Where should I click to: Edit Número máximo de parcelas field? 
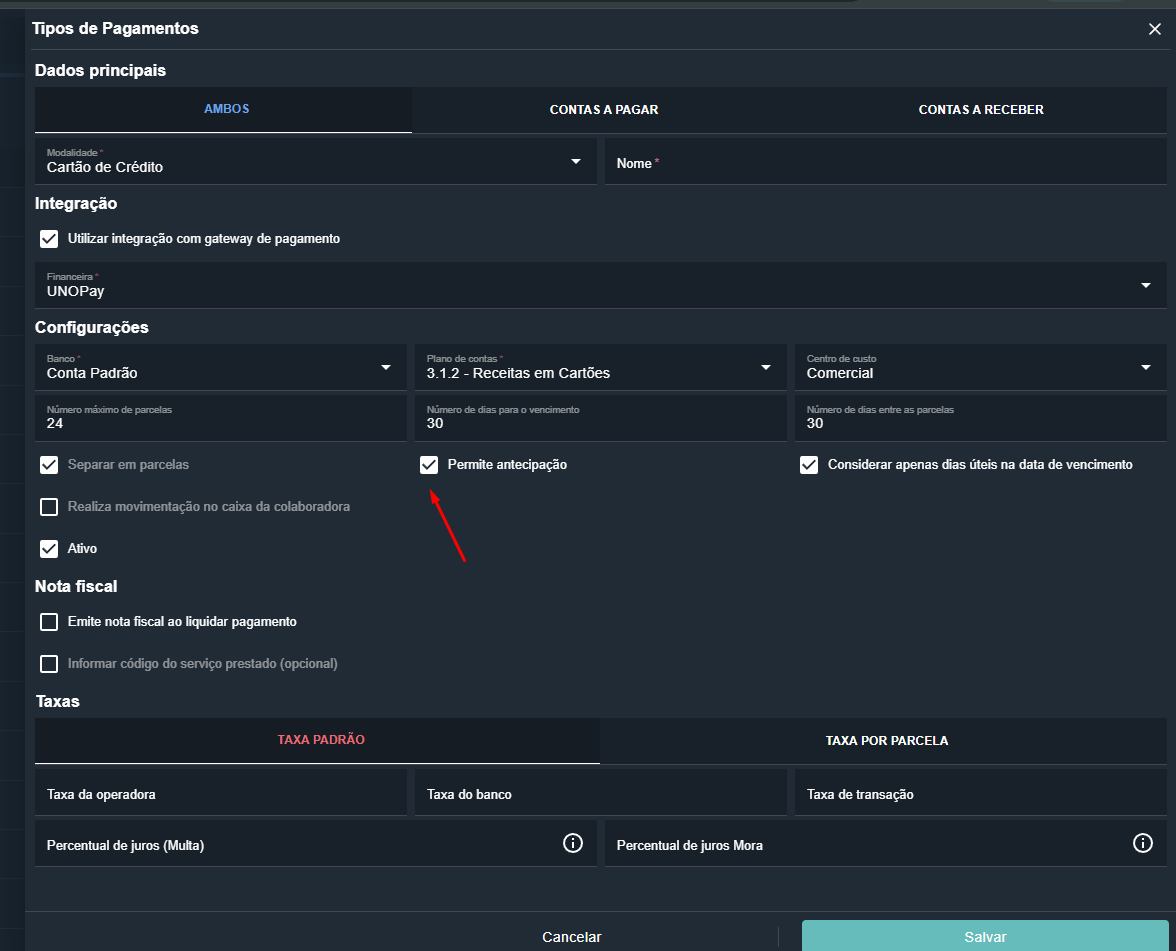220,418
